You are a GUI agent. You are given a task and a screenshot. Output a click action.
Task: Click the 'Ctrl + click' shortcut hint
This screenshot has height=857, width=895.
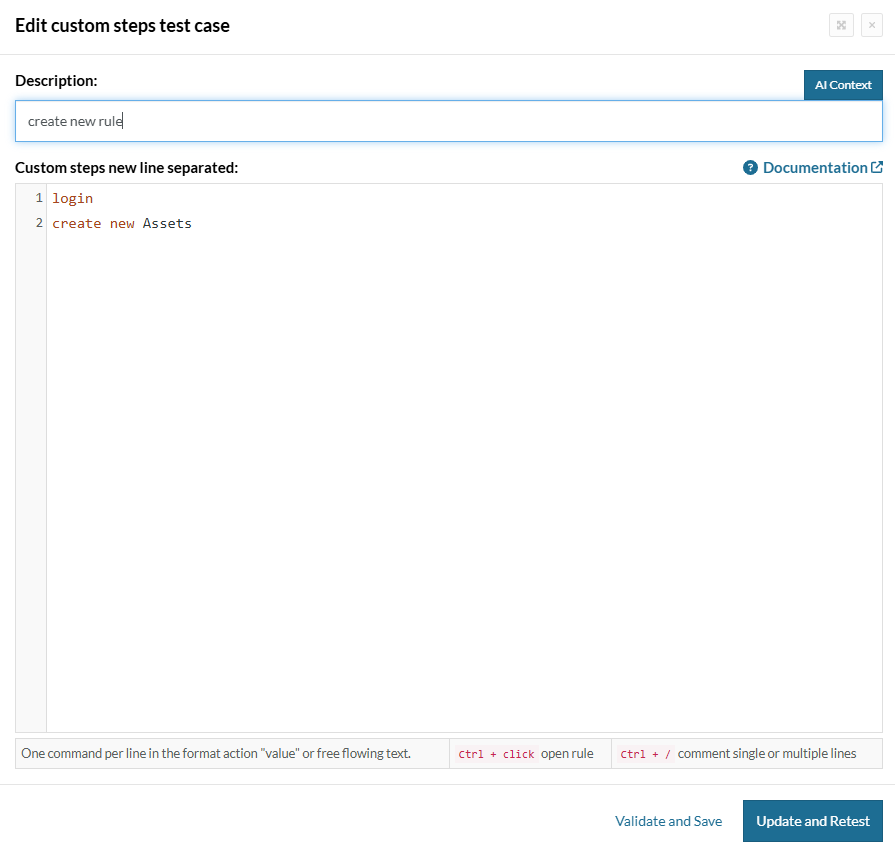496,754
